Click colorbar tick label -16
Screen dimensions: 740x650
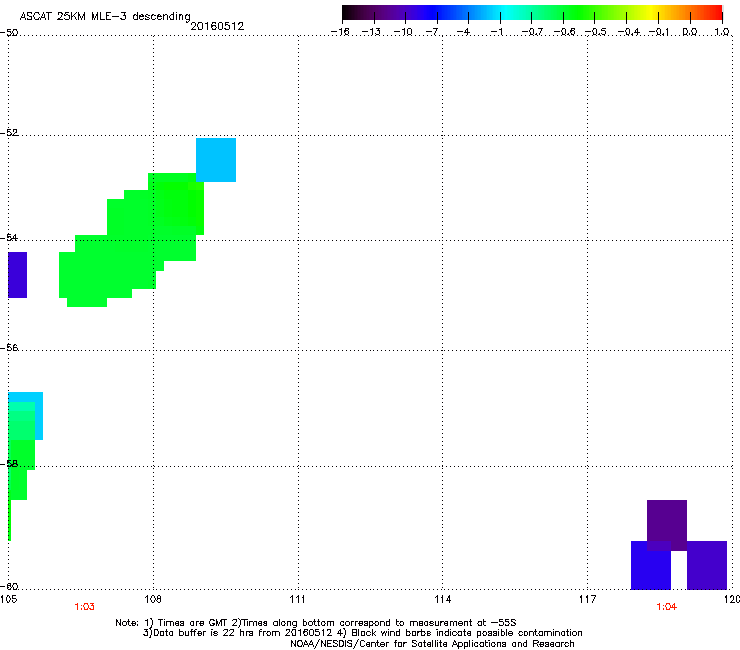[x=340, y=32]
